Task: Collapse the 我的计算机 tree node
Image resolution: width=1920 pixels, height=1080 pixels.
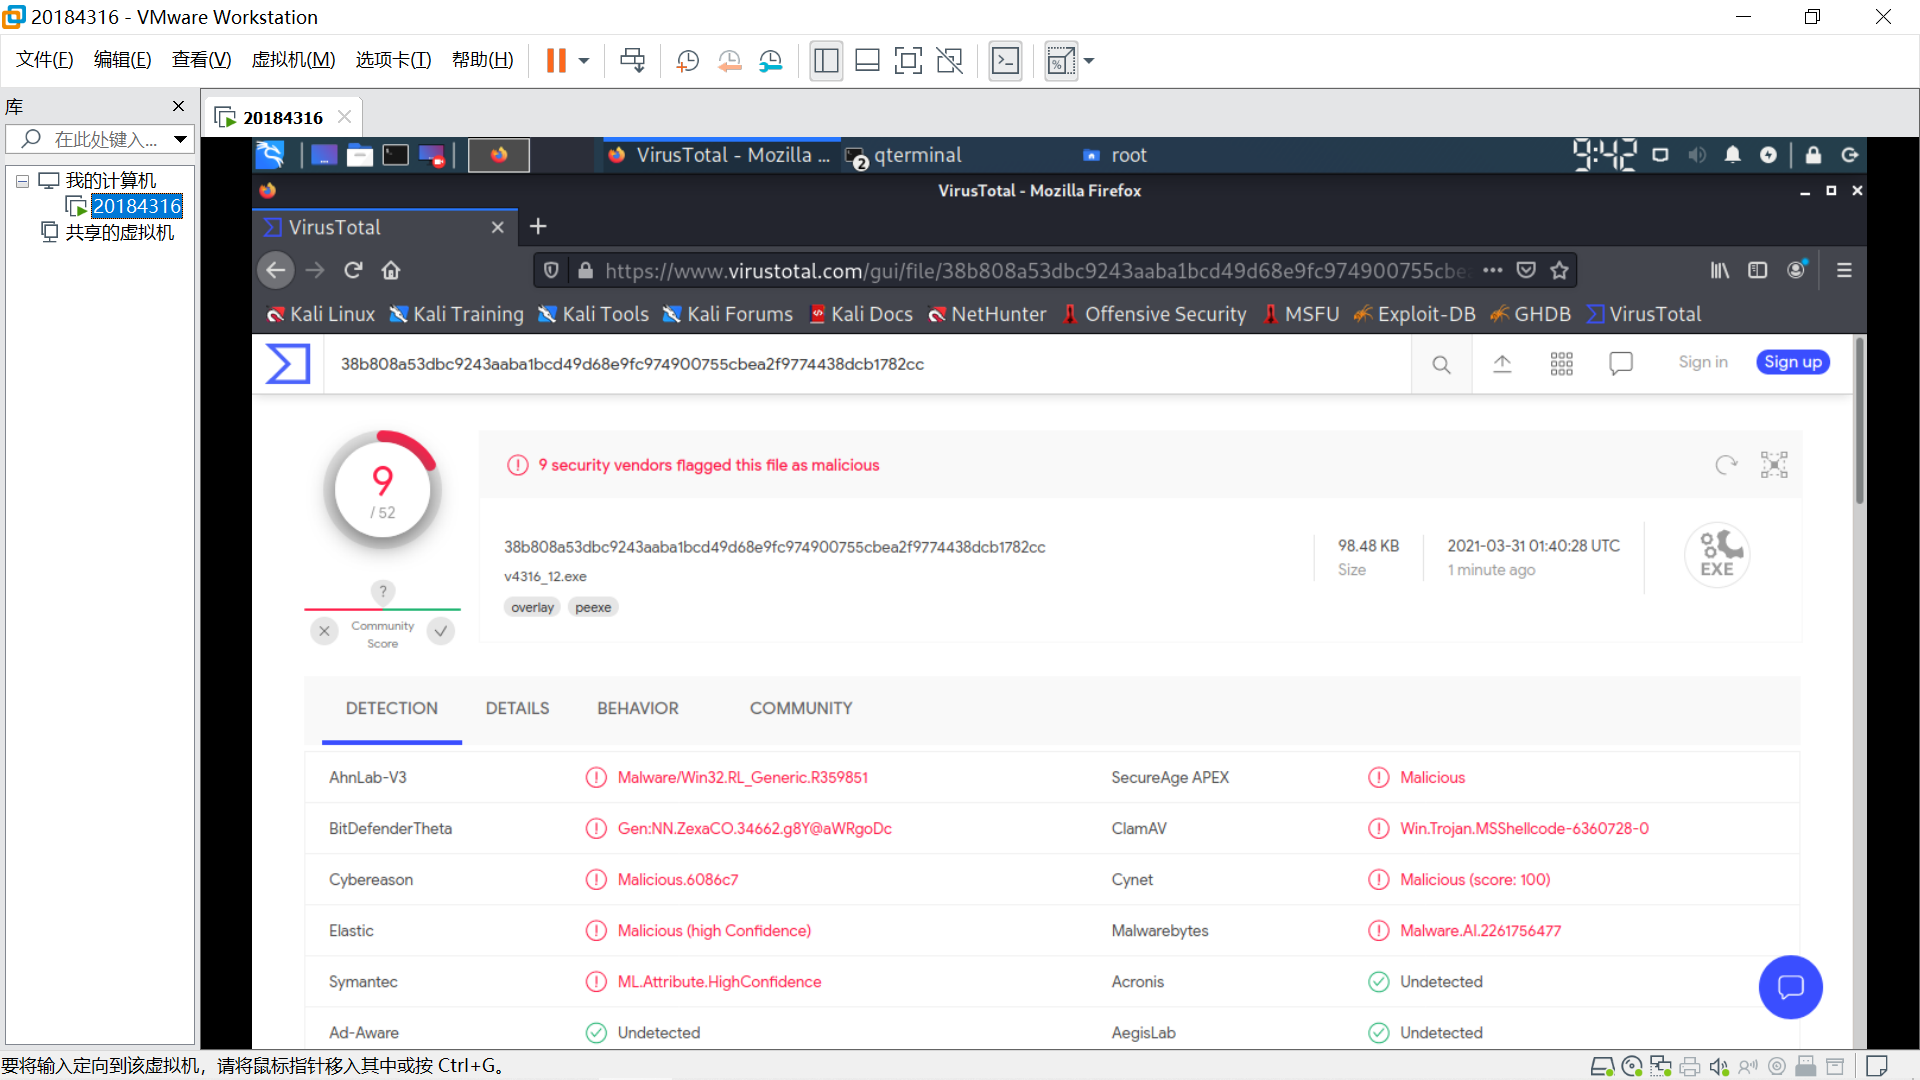Action: [x=22, y=181]
